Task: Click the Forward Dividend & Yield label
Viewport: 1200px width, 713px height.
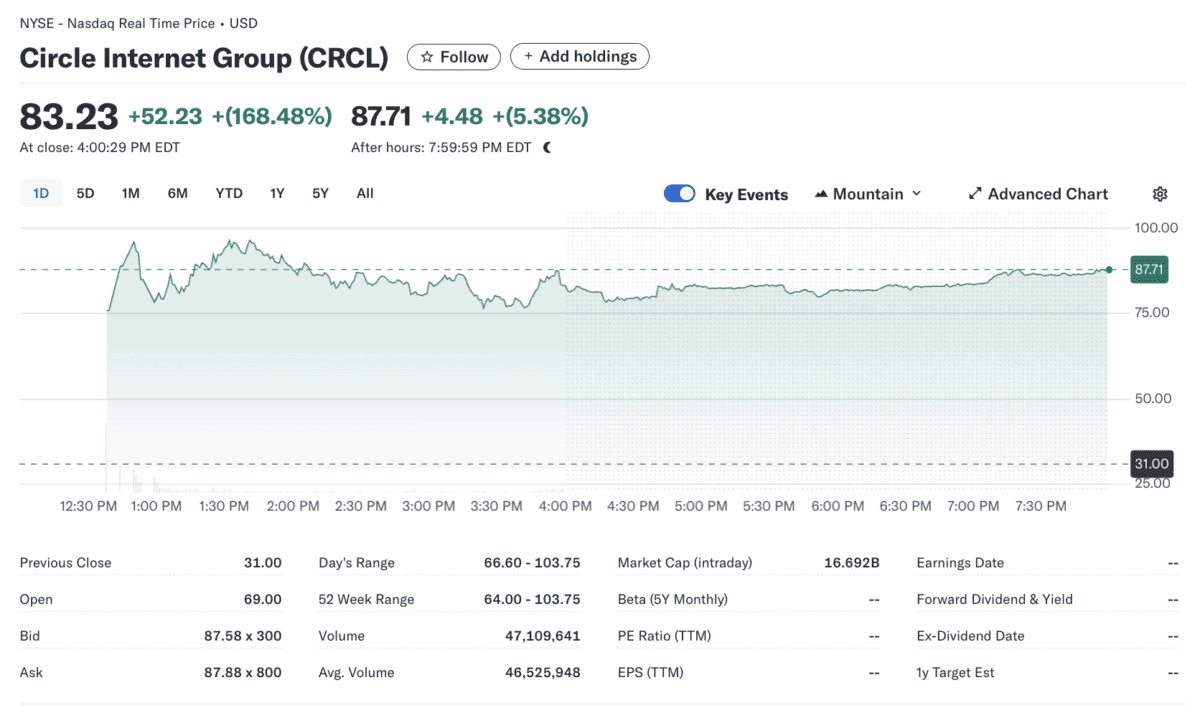Action: pyautogui.click(x=995, y=599)
